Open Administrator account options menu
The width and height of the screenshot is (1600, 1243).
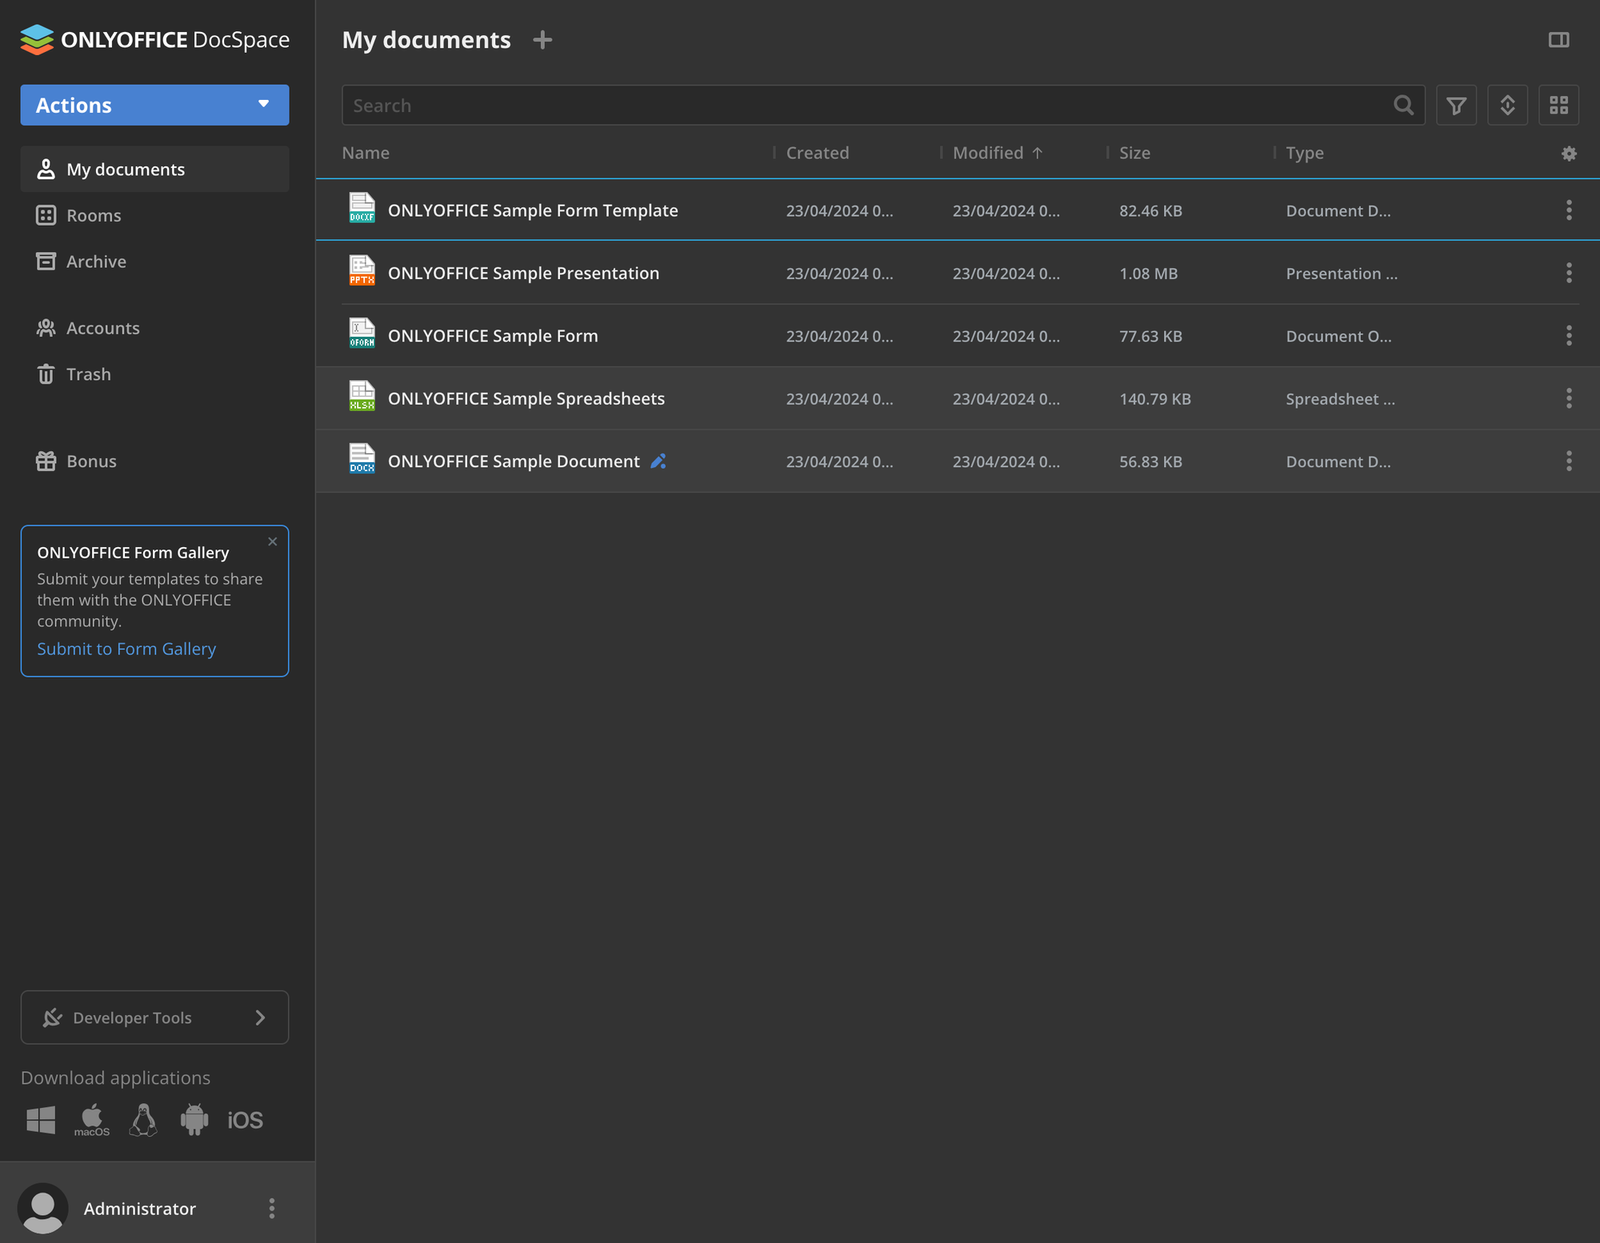[271, 1208]
